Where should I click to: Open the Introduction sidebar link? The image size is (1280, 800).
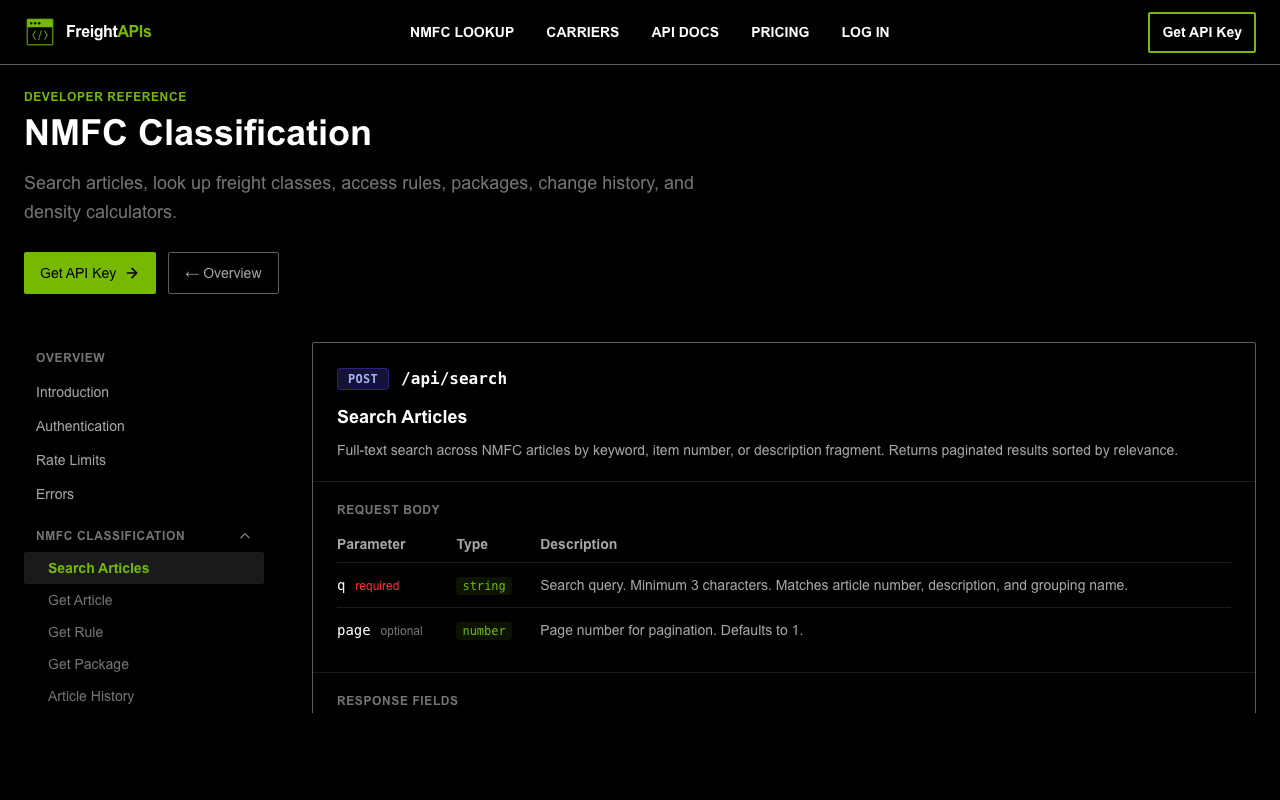coord(72,392)
